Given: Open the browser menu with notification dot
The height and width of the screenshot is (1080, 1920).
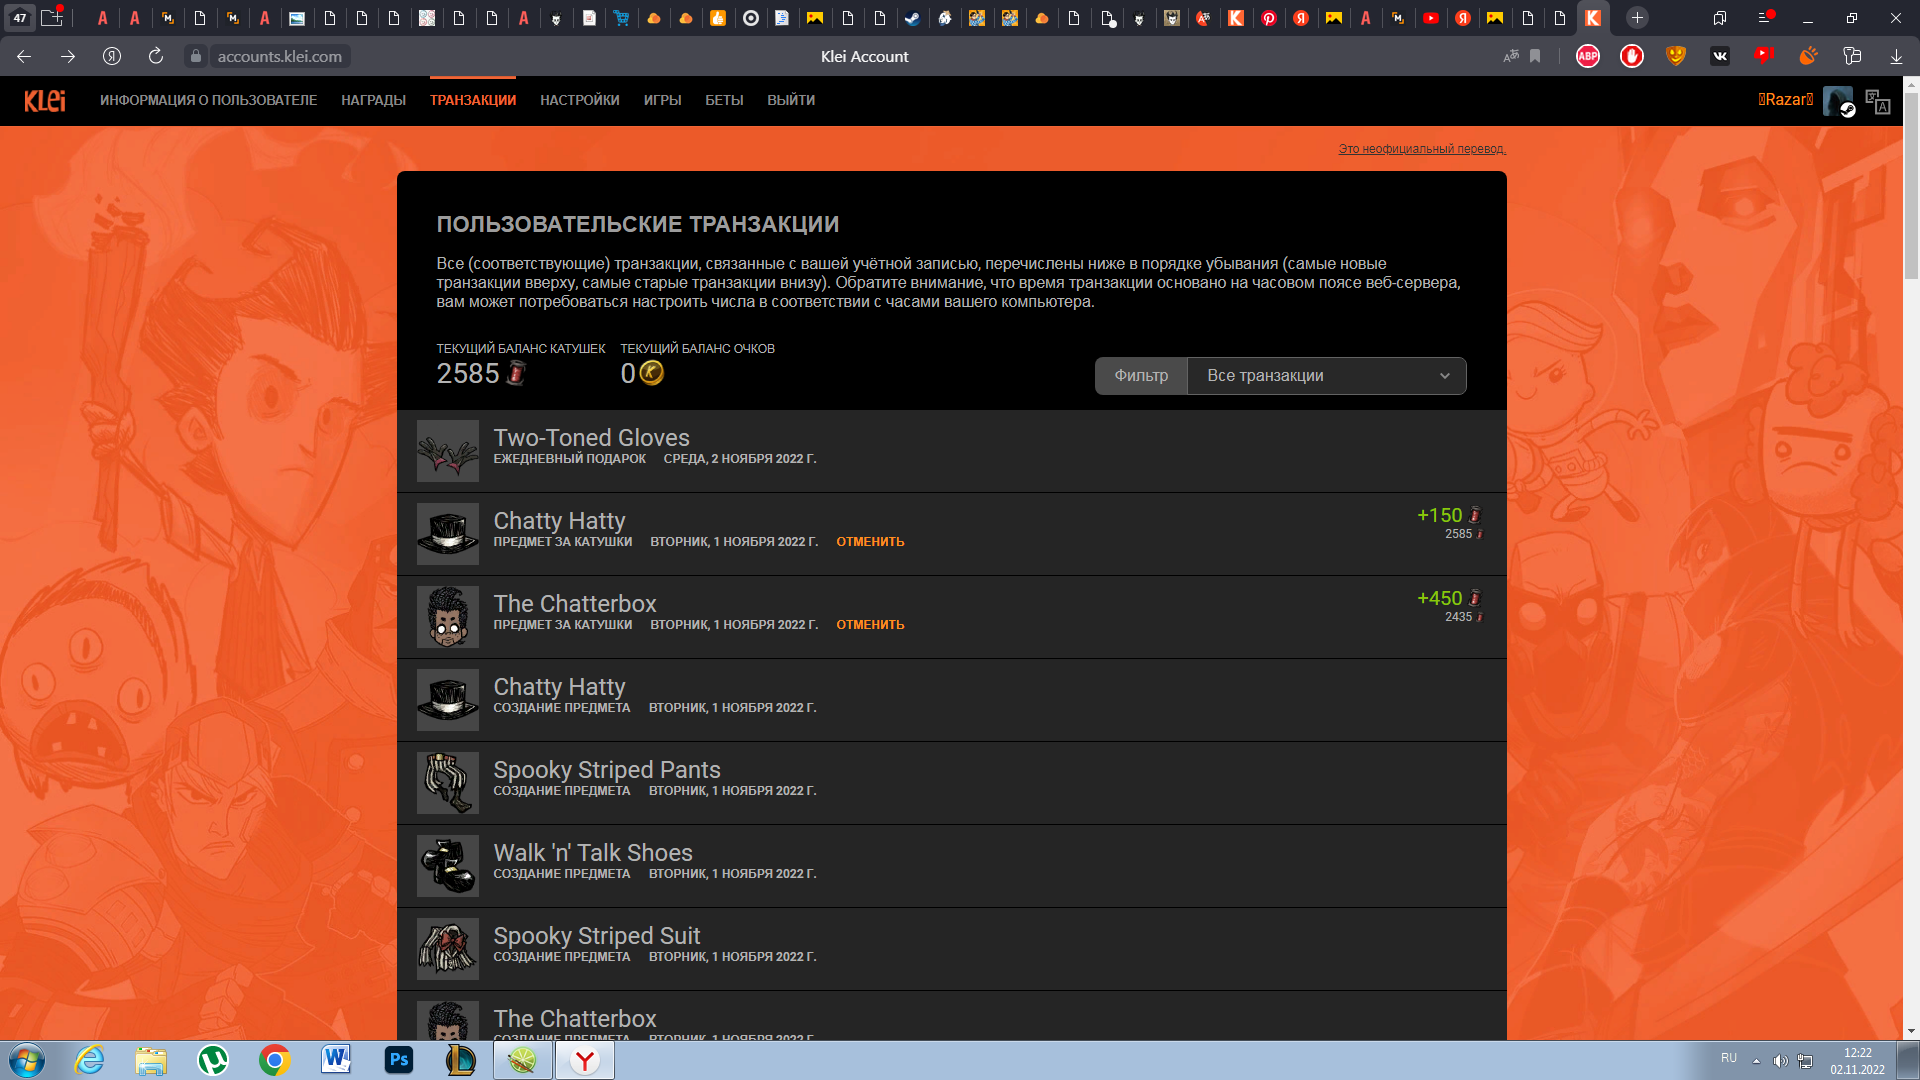Looking at the screenshot, I should click(1765, 18).
